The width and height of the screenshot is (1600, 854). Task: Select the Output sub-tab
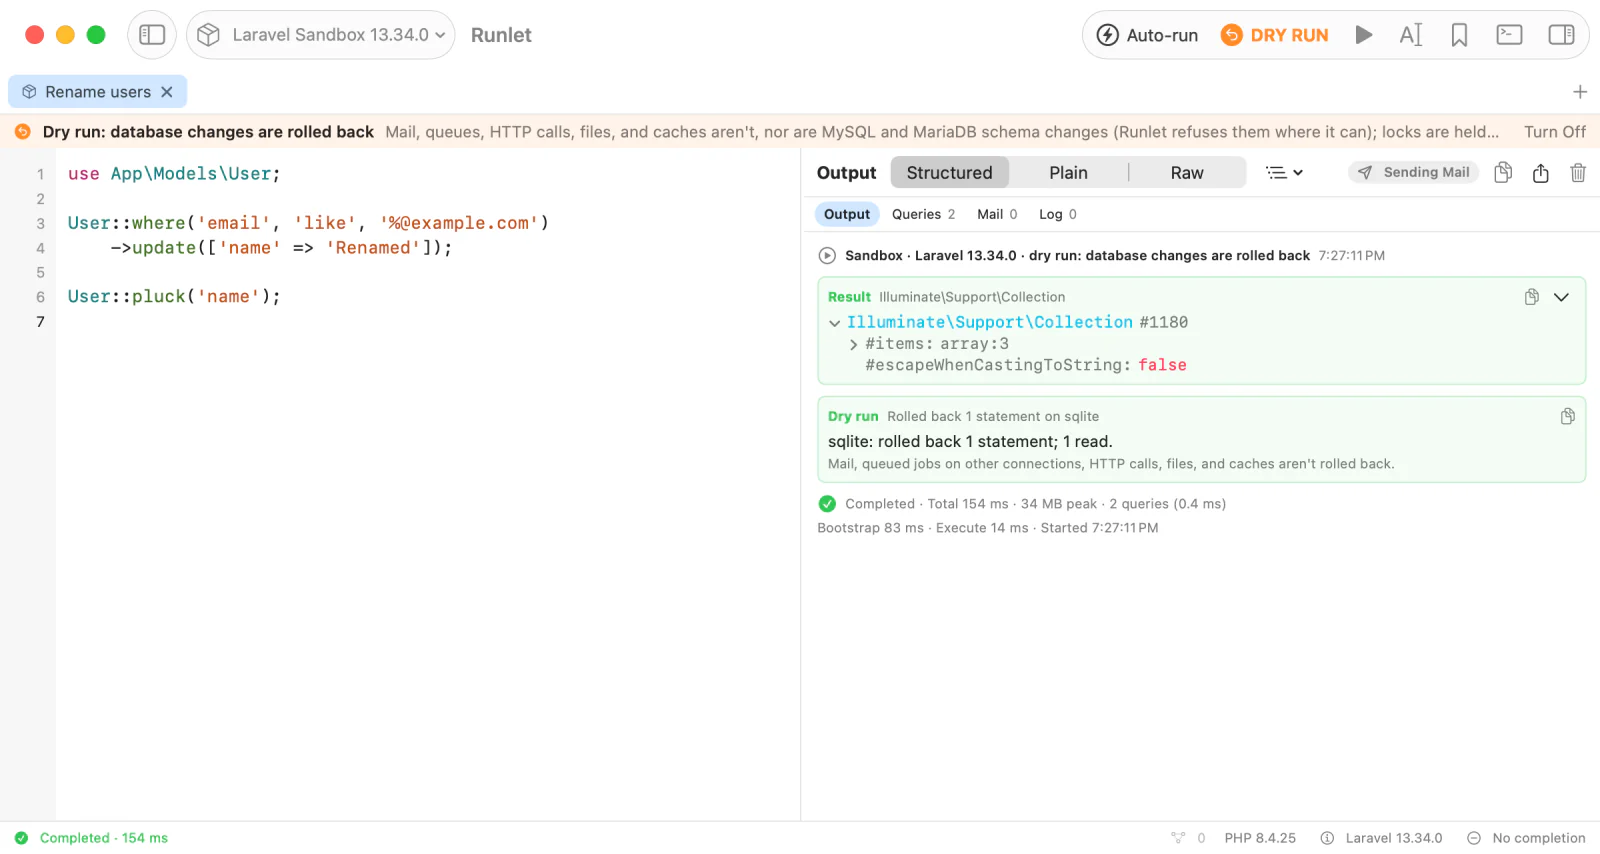click(x=847, y=214)
